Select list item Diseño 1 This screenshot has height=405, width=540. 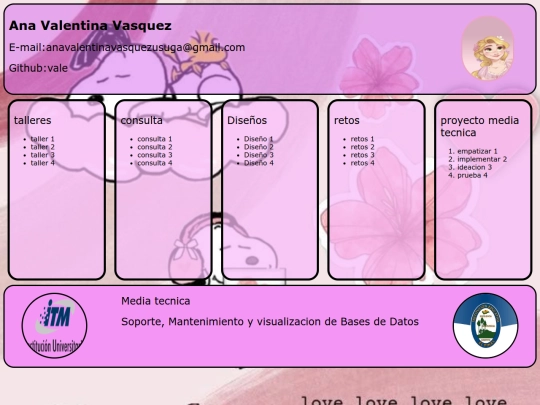click(x=259, y=139)
